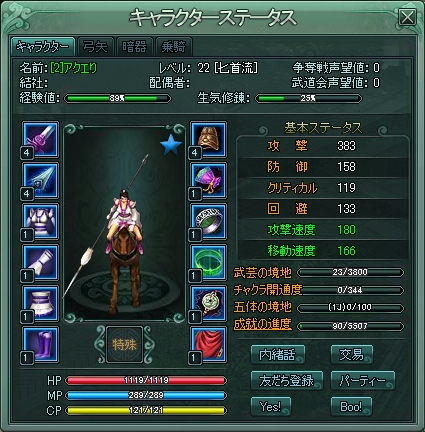The height and width of the screenshot is (432, 425).
Task: Click the Yes! button
Action: (271, 406)
